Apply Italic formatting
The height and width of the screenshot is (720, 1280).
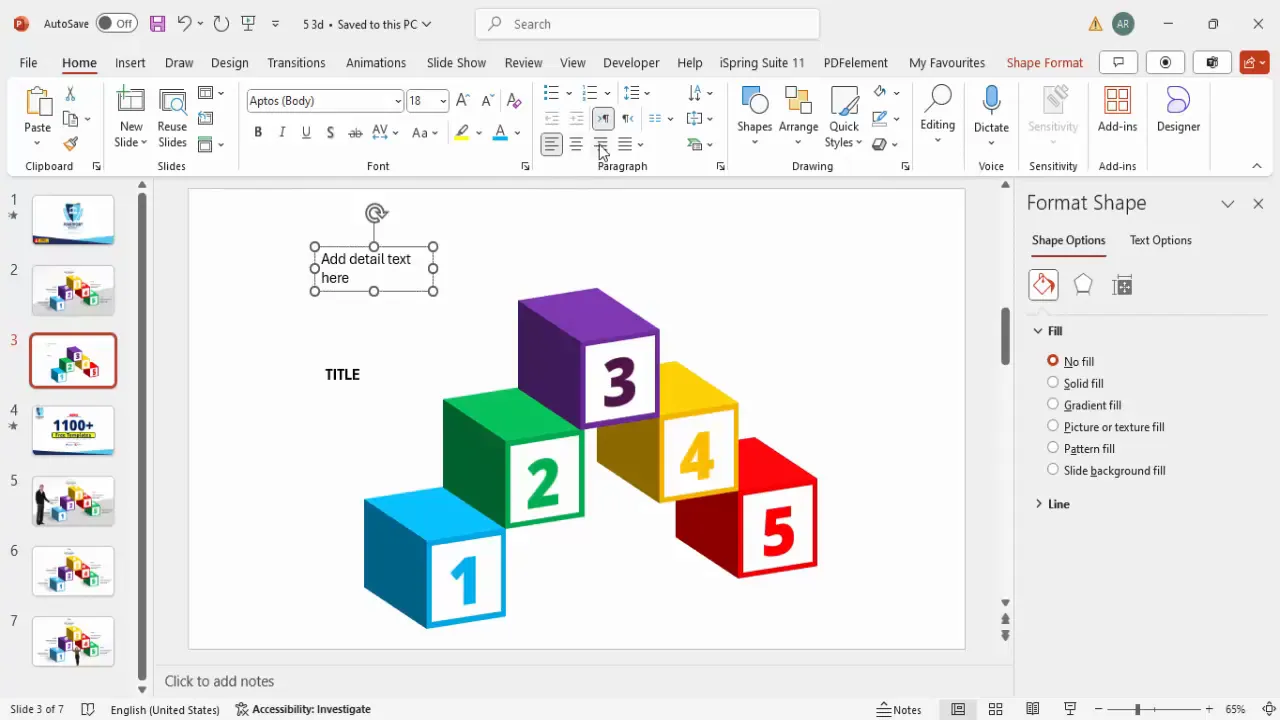tap(282, 132)
